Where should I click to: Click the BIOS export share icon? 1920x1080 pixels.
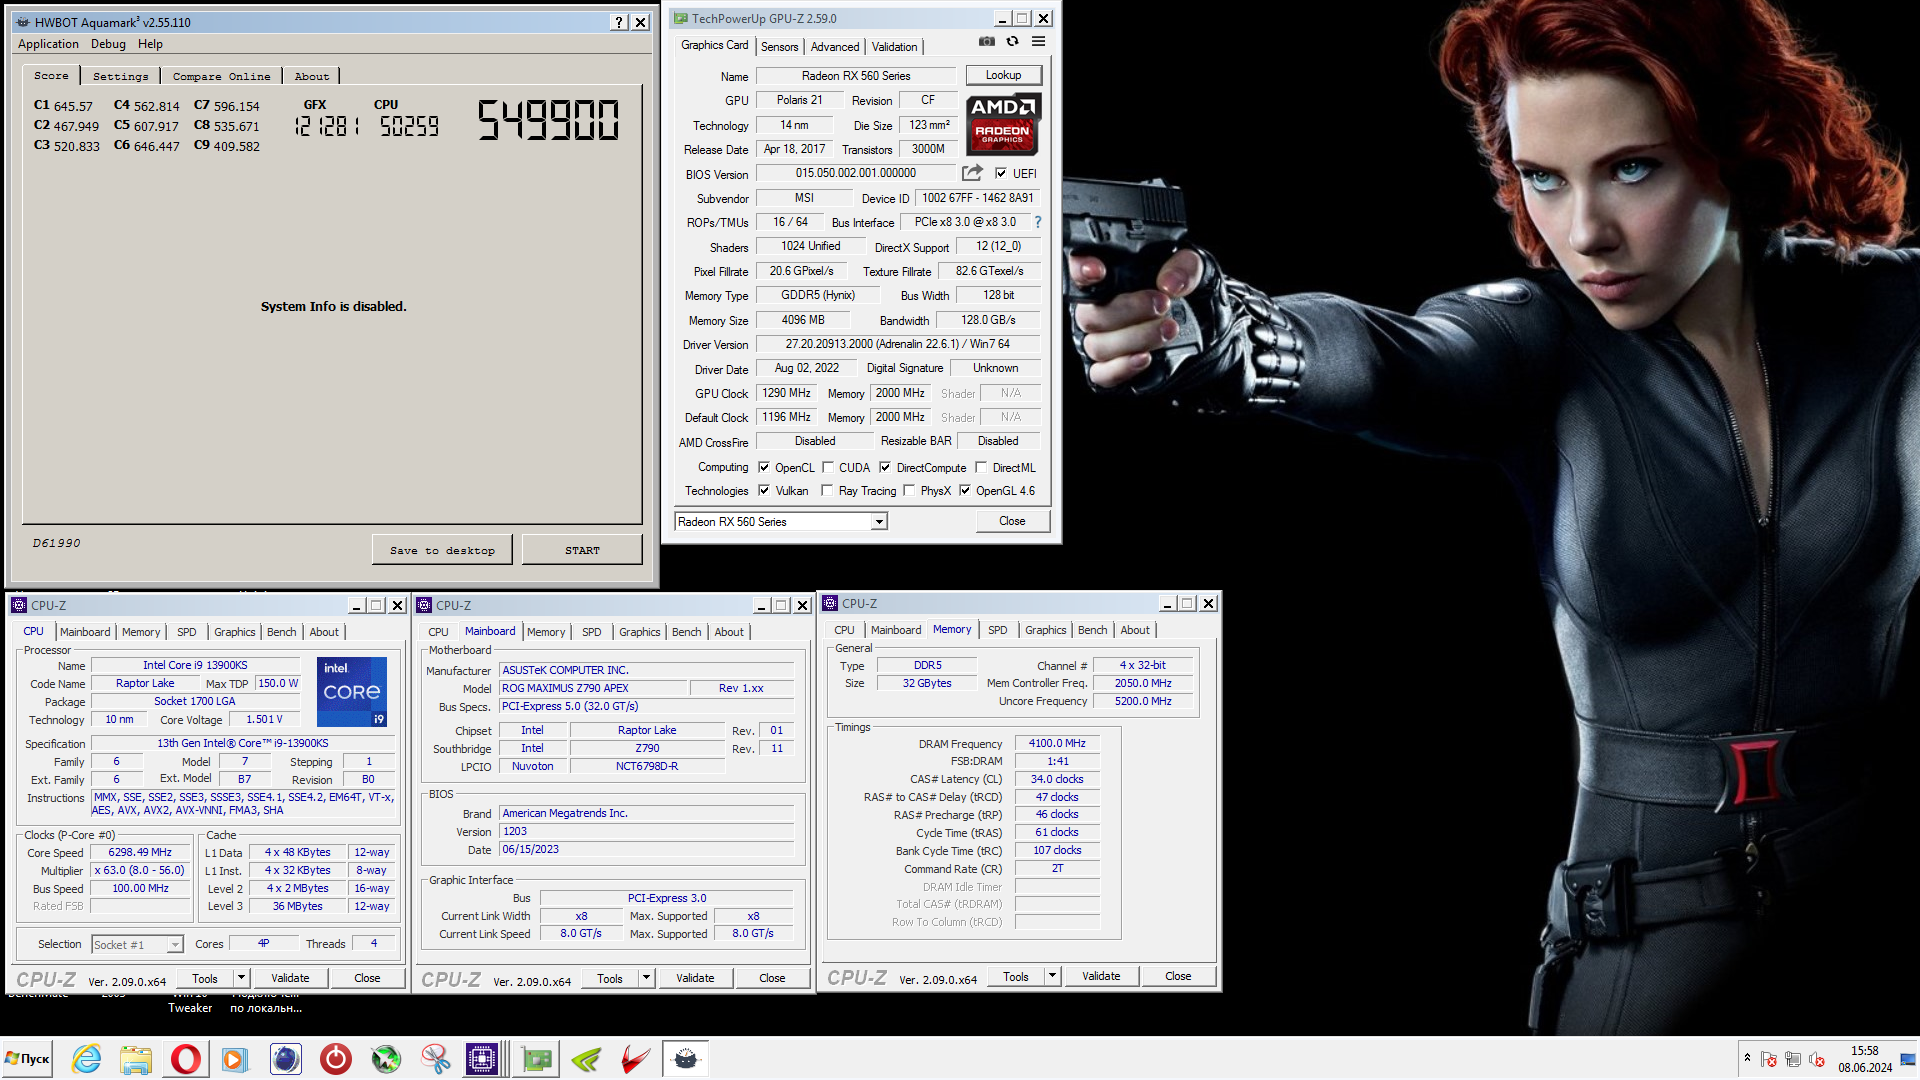(972, 173)
